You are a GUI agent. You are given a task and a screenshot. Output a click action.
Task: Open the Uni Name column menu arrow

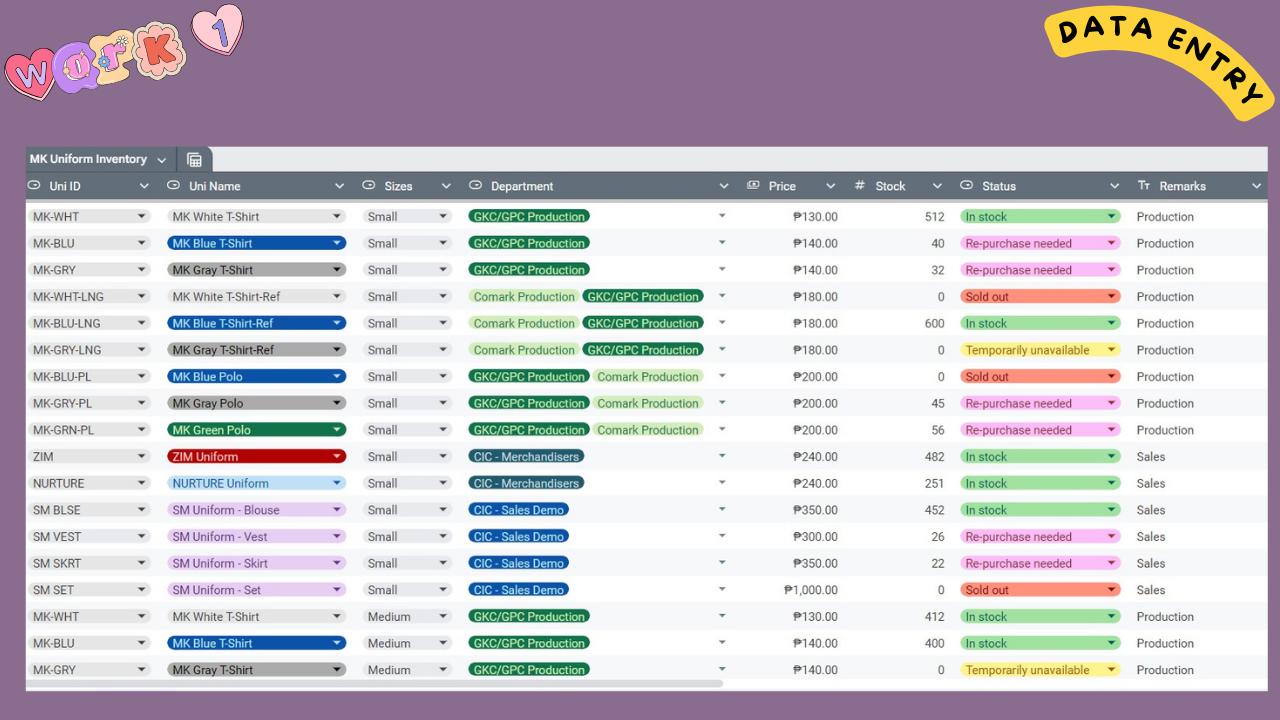click(x=339, y=186)
